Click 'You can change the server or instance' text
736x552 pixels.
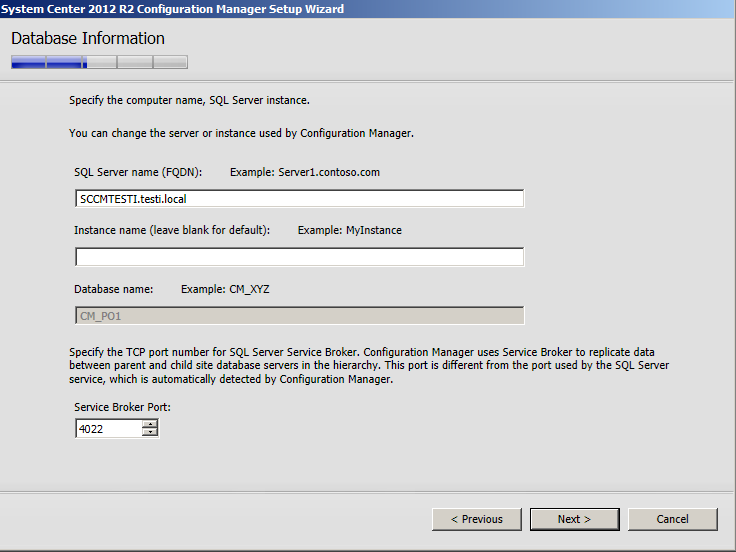coord(241,133)
